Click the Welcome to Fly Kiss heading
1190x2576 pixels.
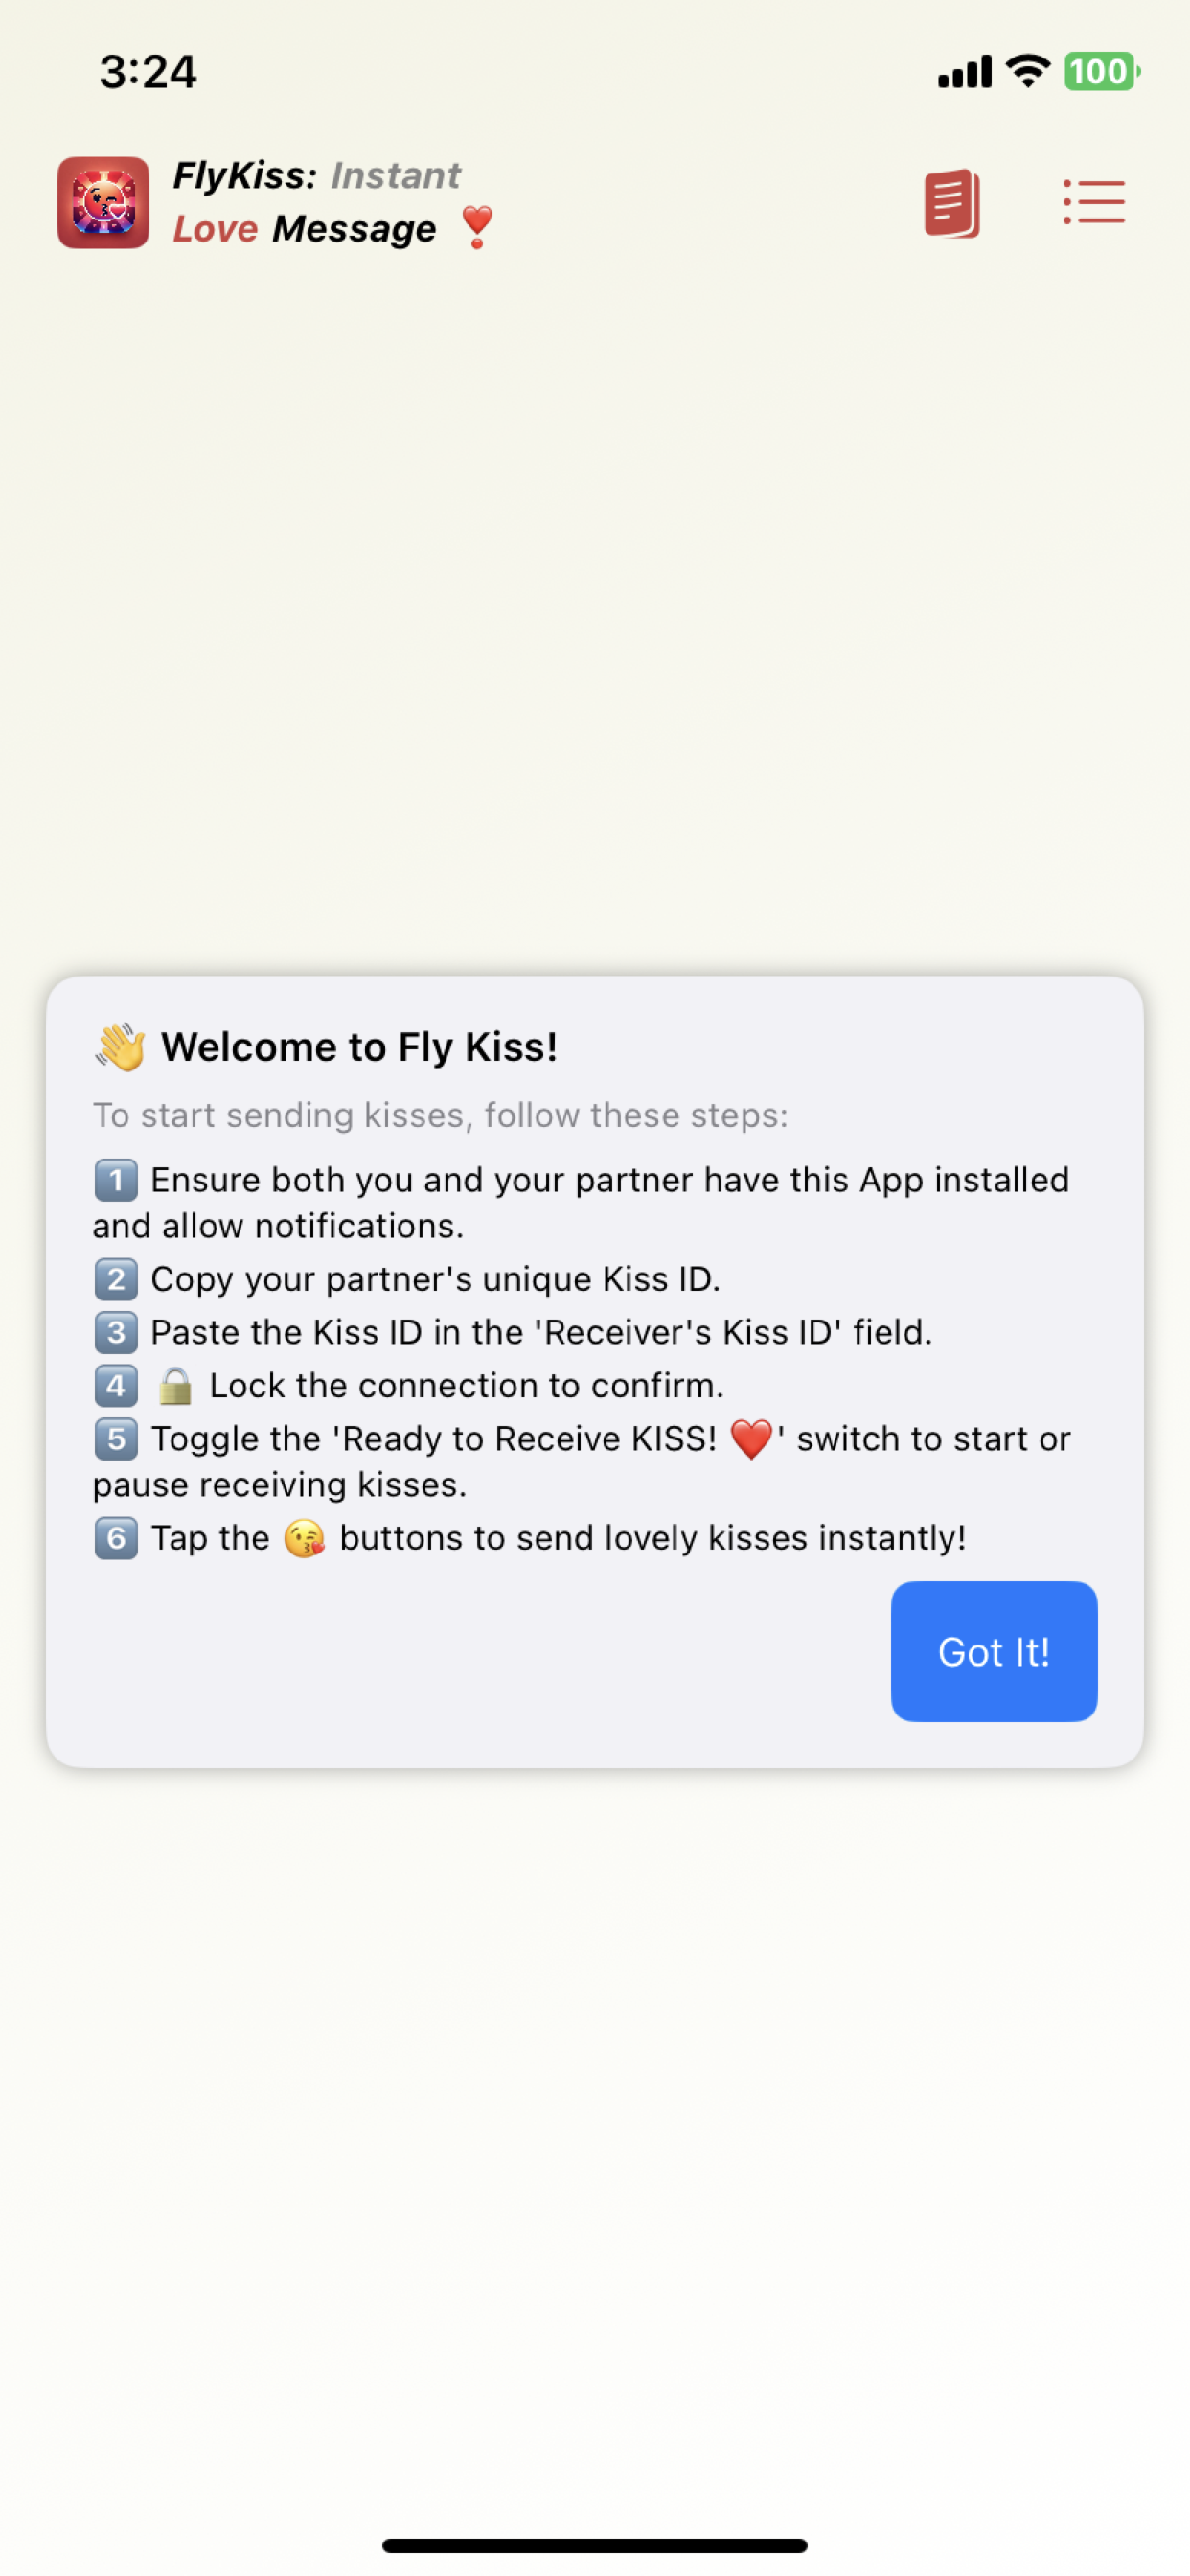pos(359,1046)
